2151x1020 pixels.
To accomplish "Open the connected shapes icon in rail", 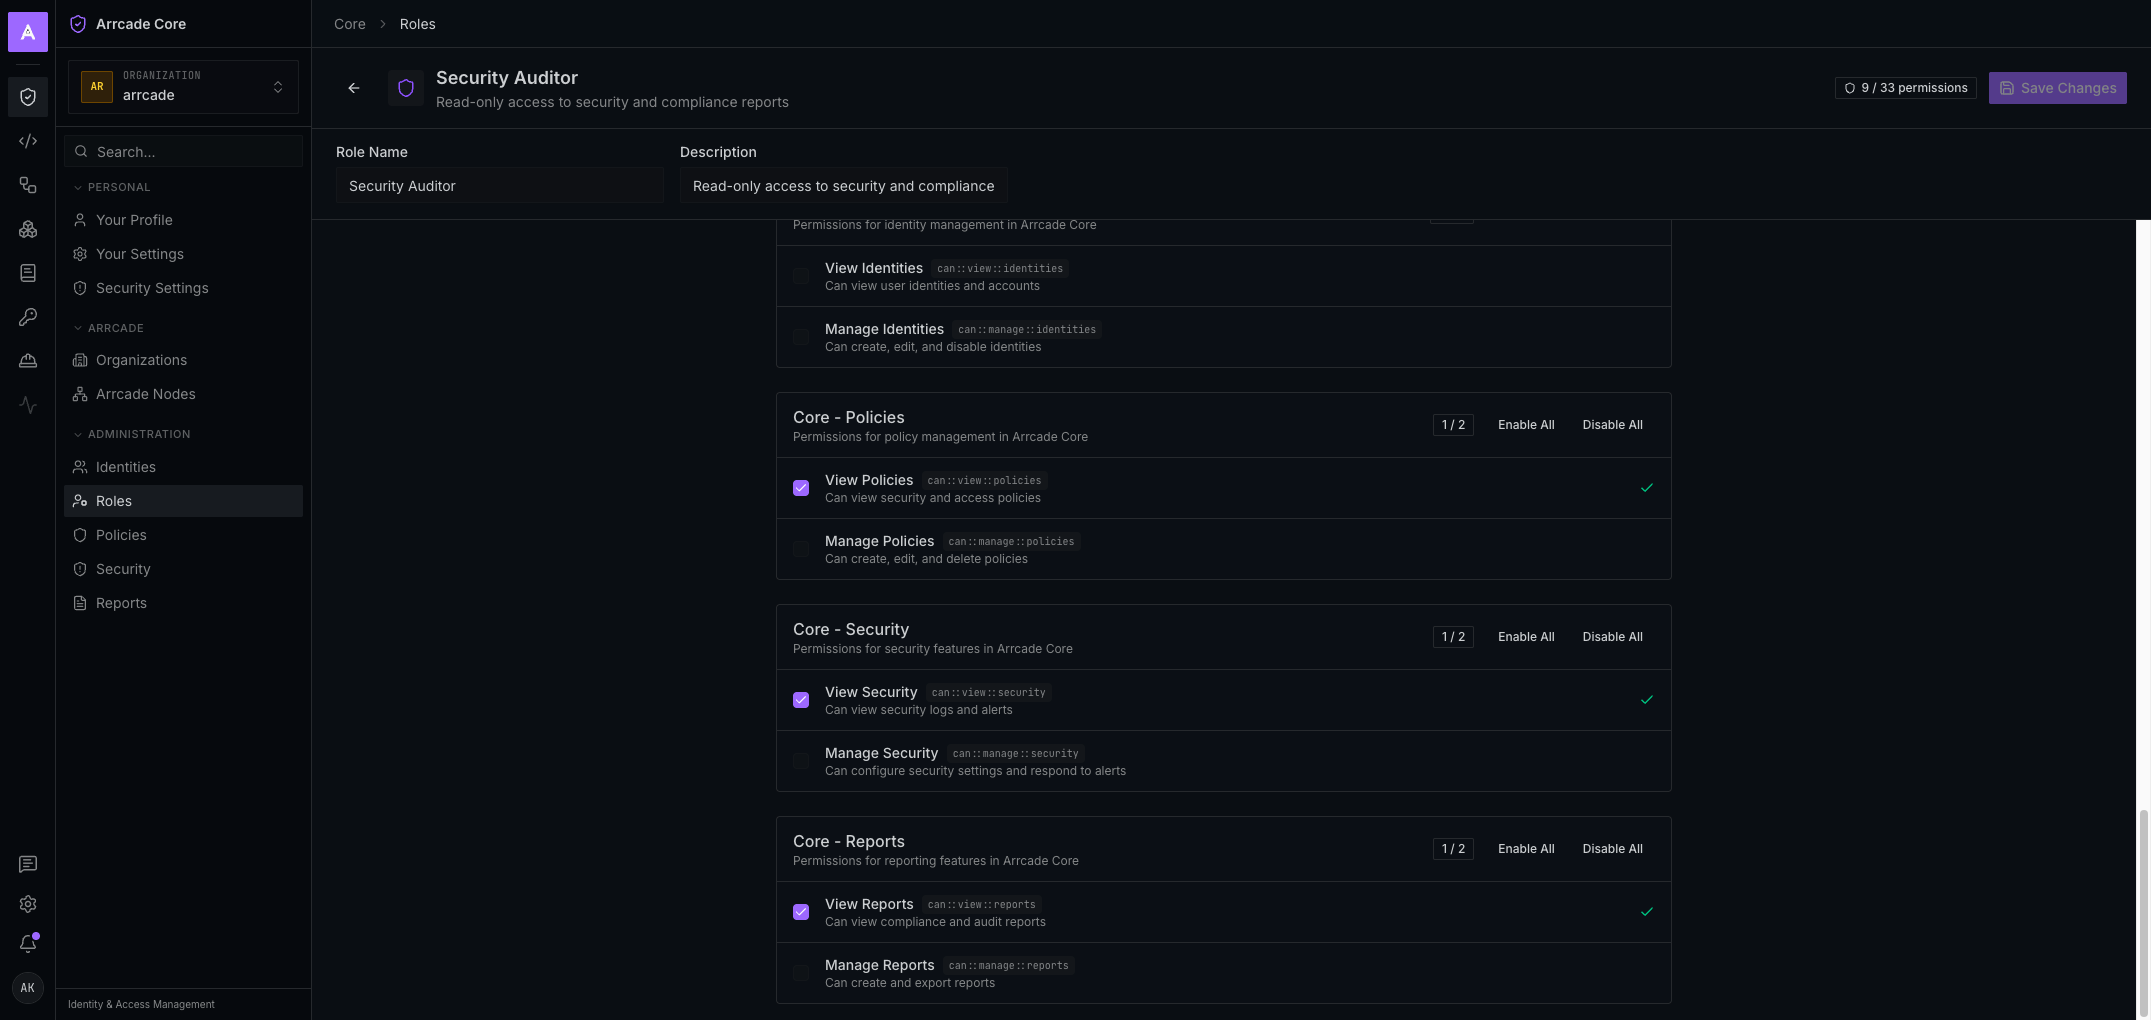I will tap(28, 185).
